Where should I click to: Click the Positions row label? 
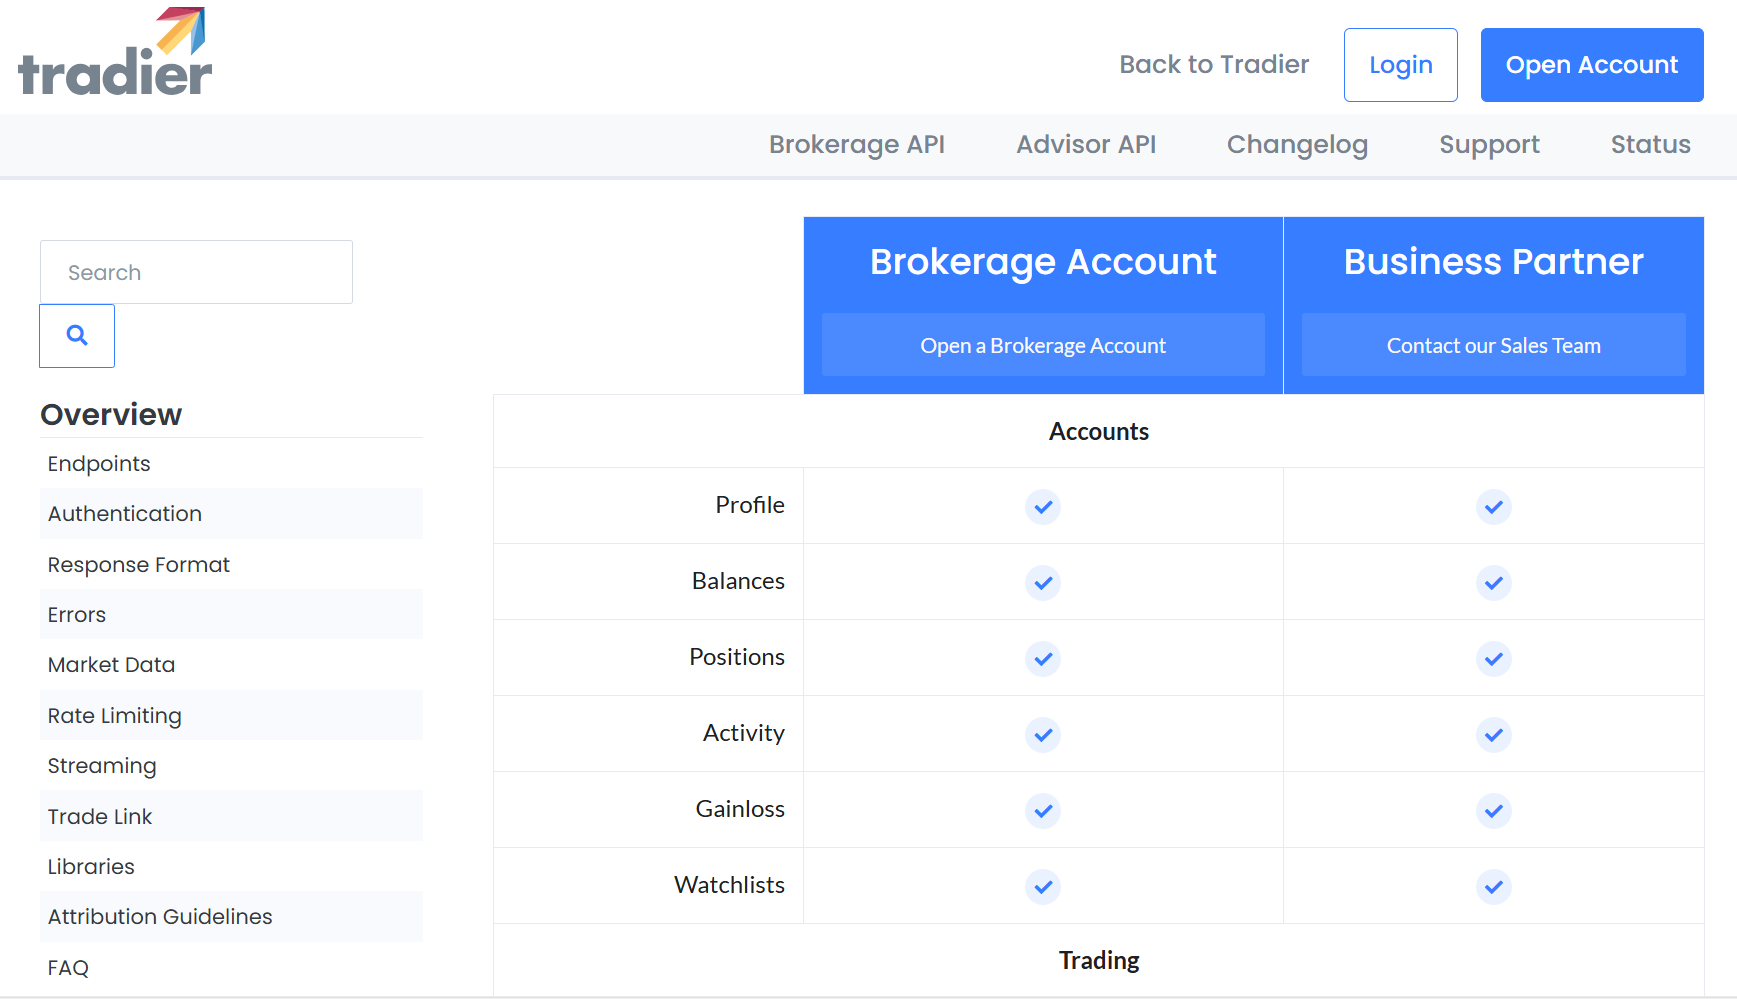point(737,657)
